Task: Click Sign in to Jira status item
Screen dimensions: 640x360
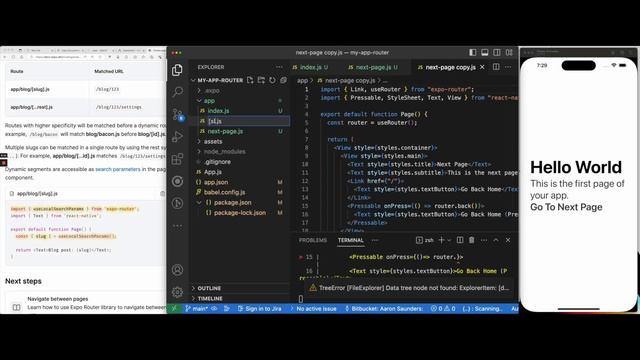Action: (260, 309)
